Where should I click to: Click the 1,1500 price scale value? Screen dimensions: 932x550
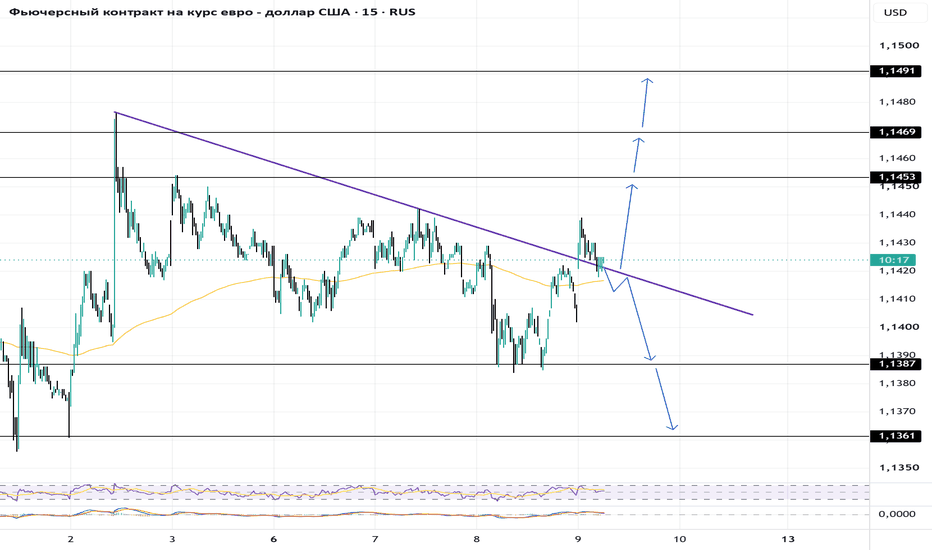click(x=899, y=45)
